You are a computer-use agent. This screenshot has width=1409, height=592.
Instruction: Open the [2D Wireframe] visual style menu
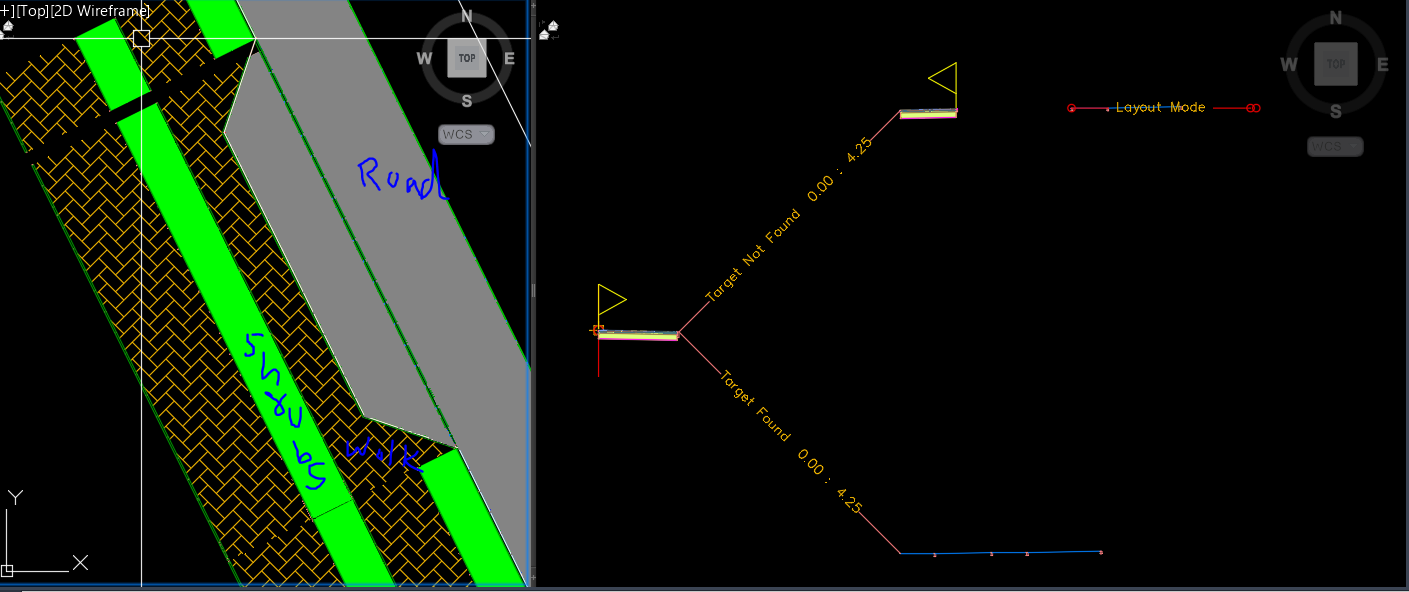pyautogui.click(x=100, y=9)
